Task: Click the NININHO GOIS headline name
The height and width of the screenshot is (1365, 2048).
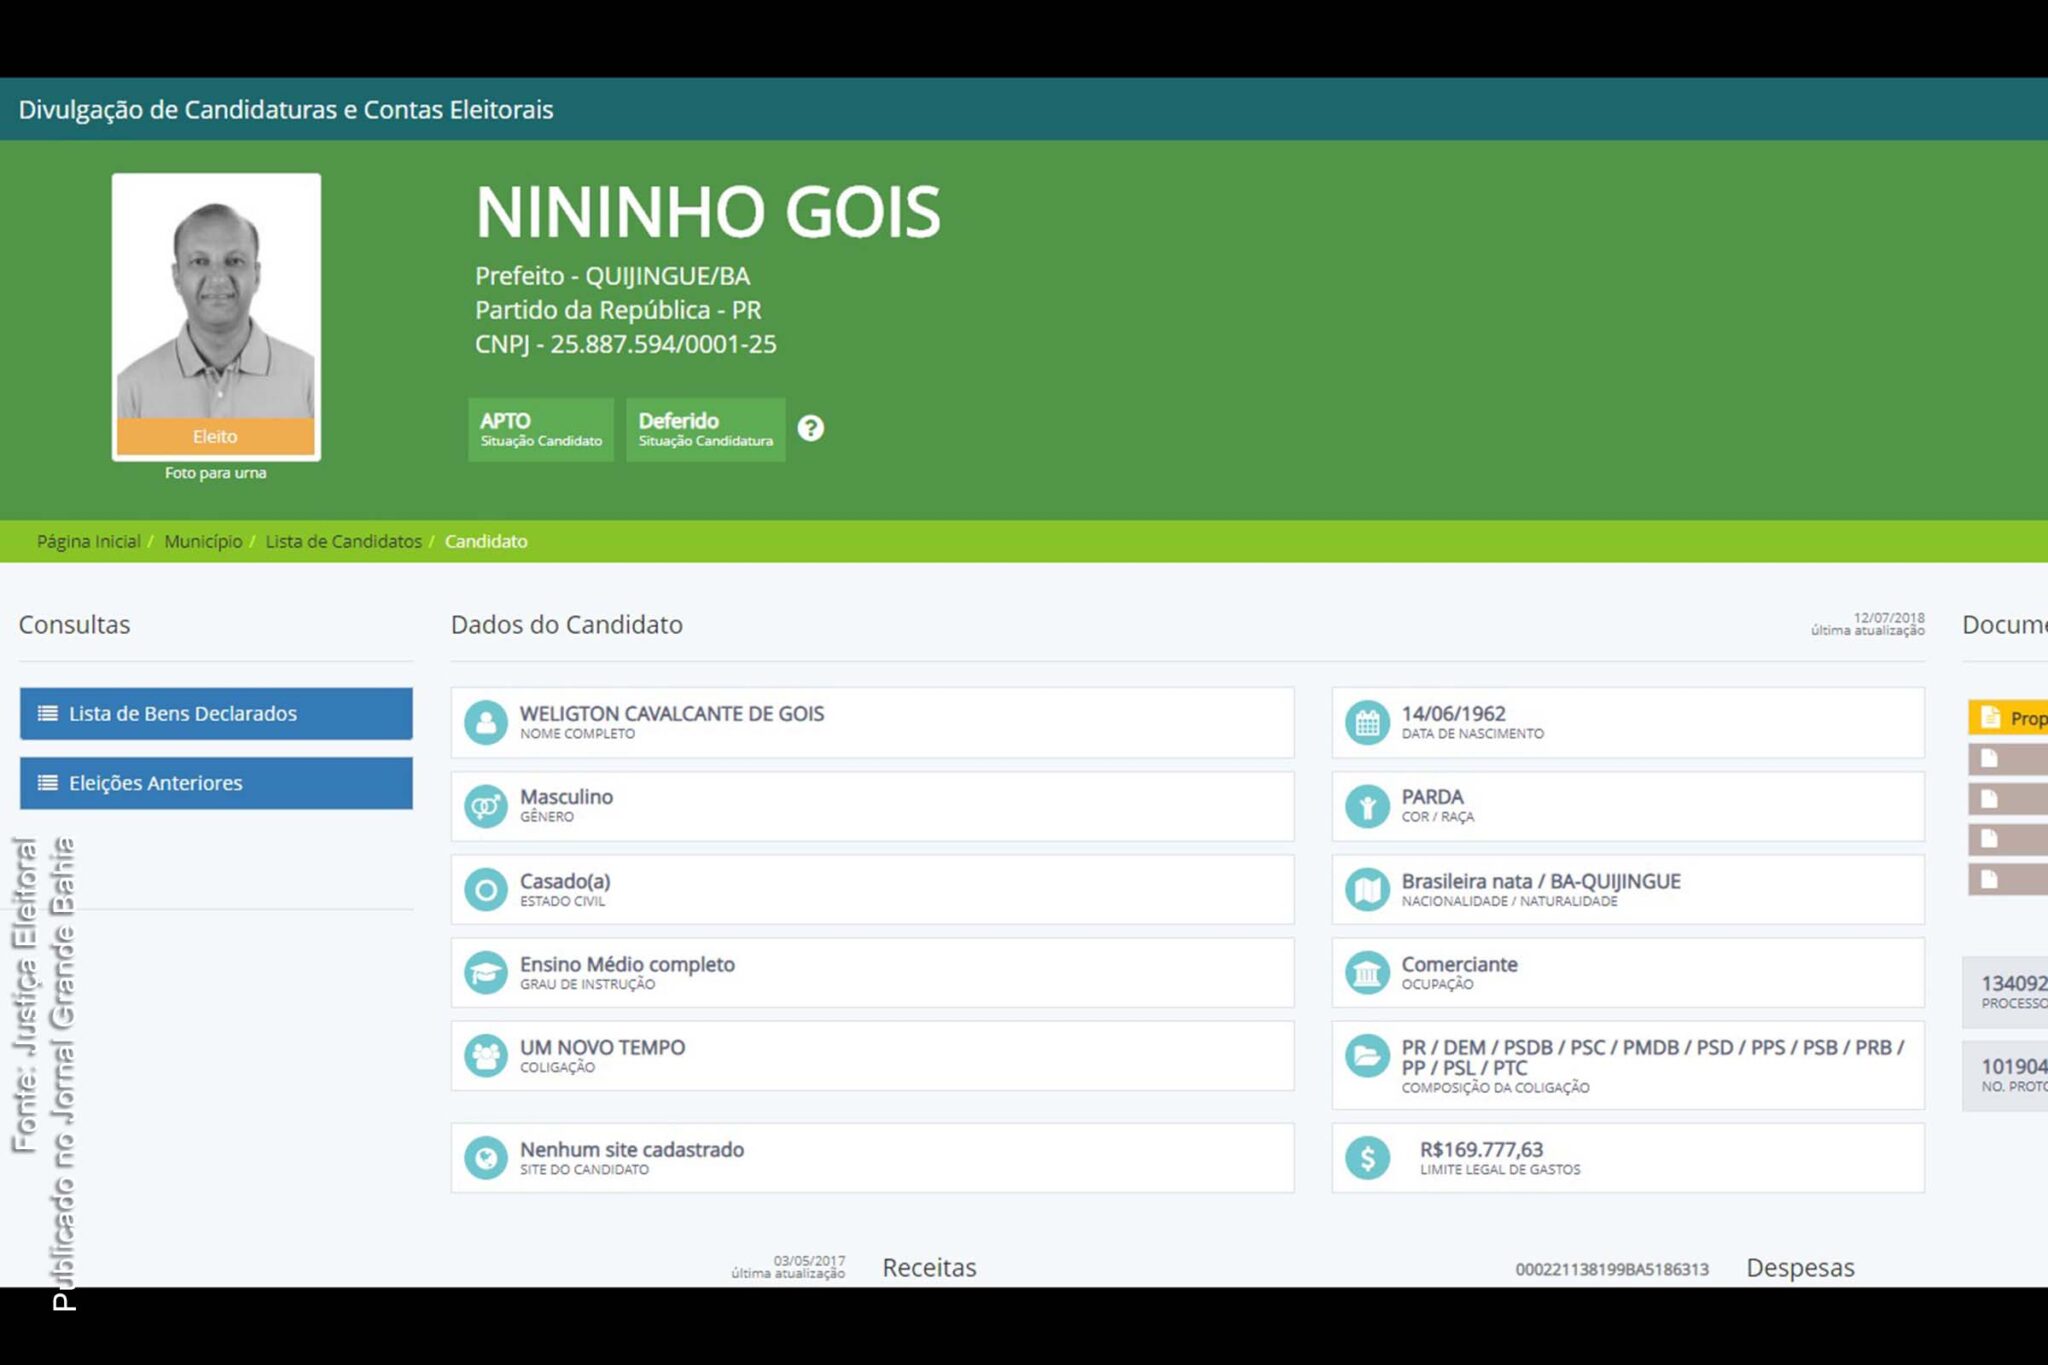Action: pyautogui.click(x=708, y=212)
